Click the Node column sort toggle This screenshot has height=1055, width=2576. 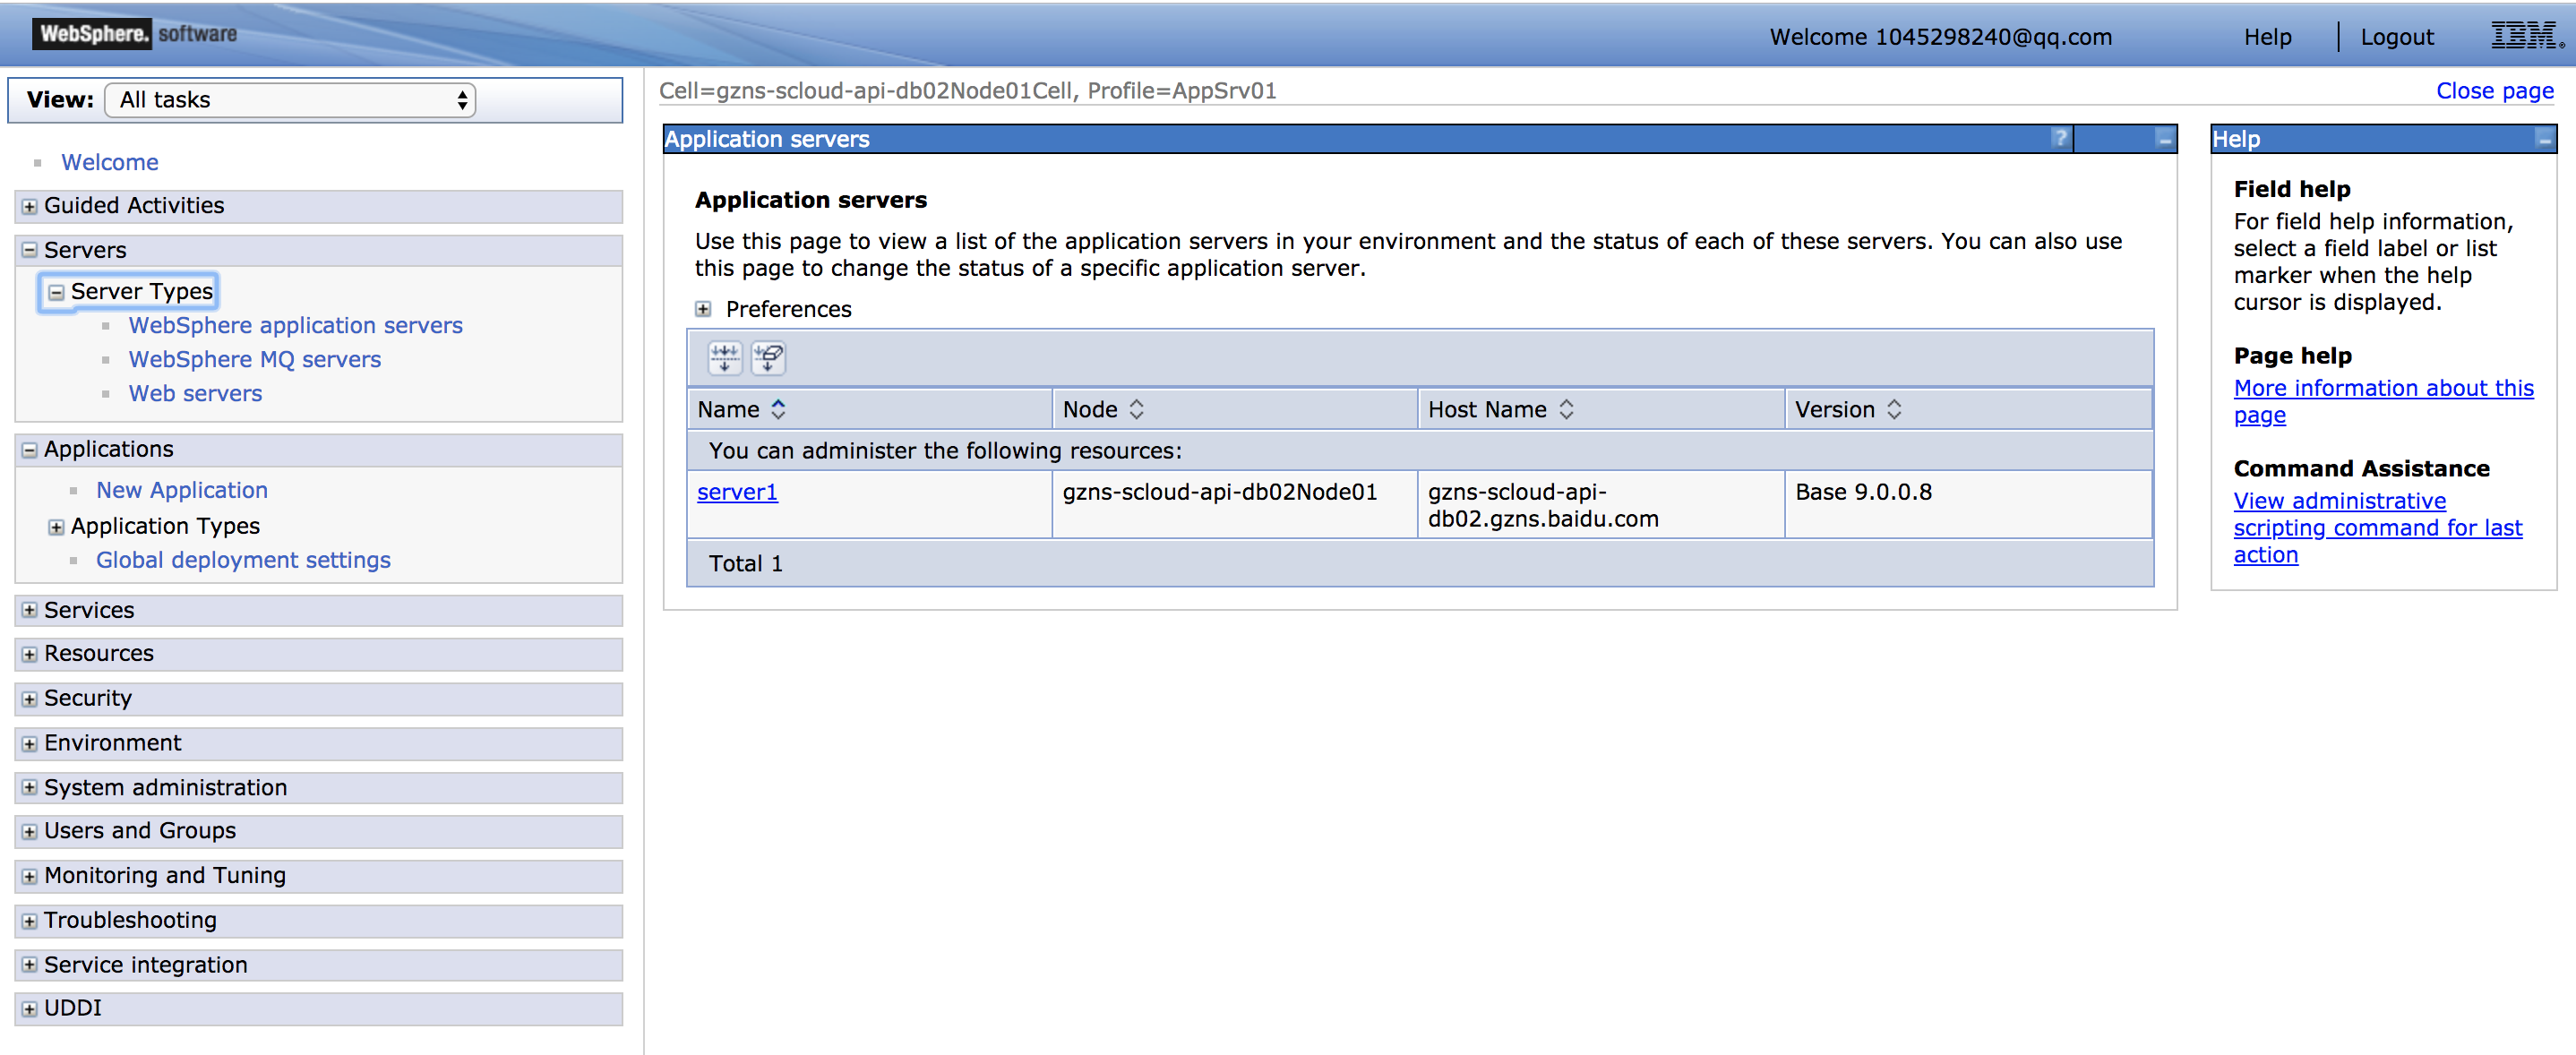pyautogui.click(x=1138, y=407)
